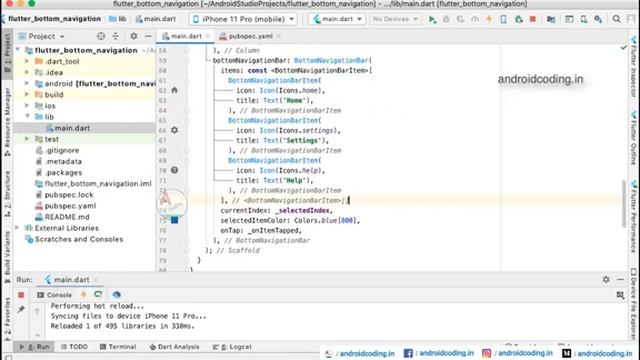Close the pubspec.yaml tab
This screenshot has width=640, height=360.
pyautogui.click(x=279, y=36)
